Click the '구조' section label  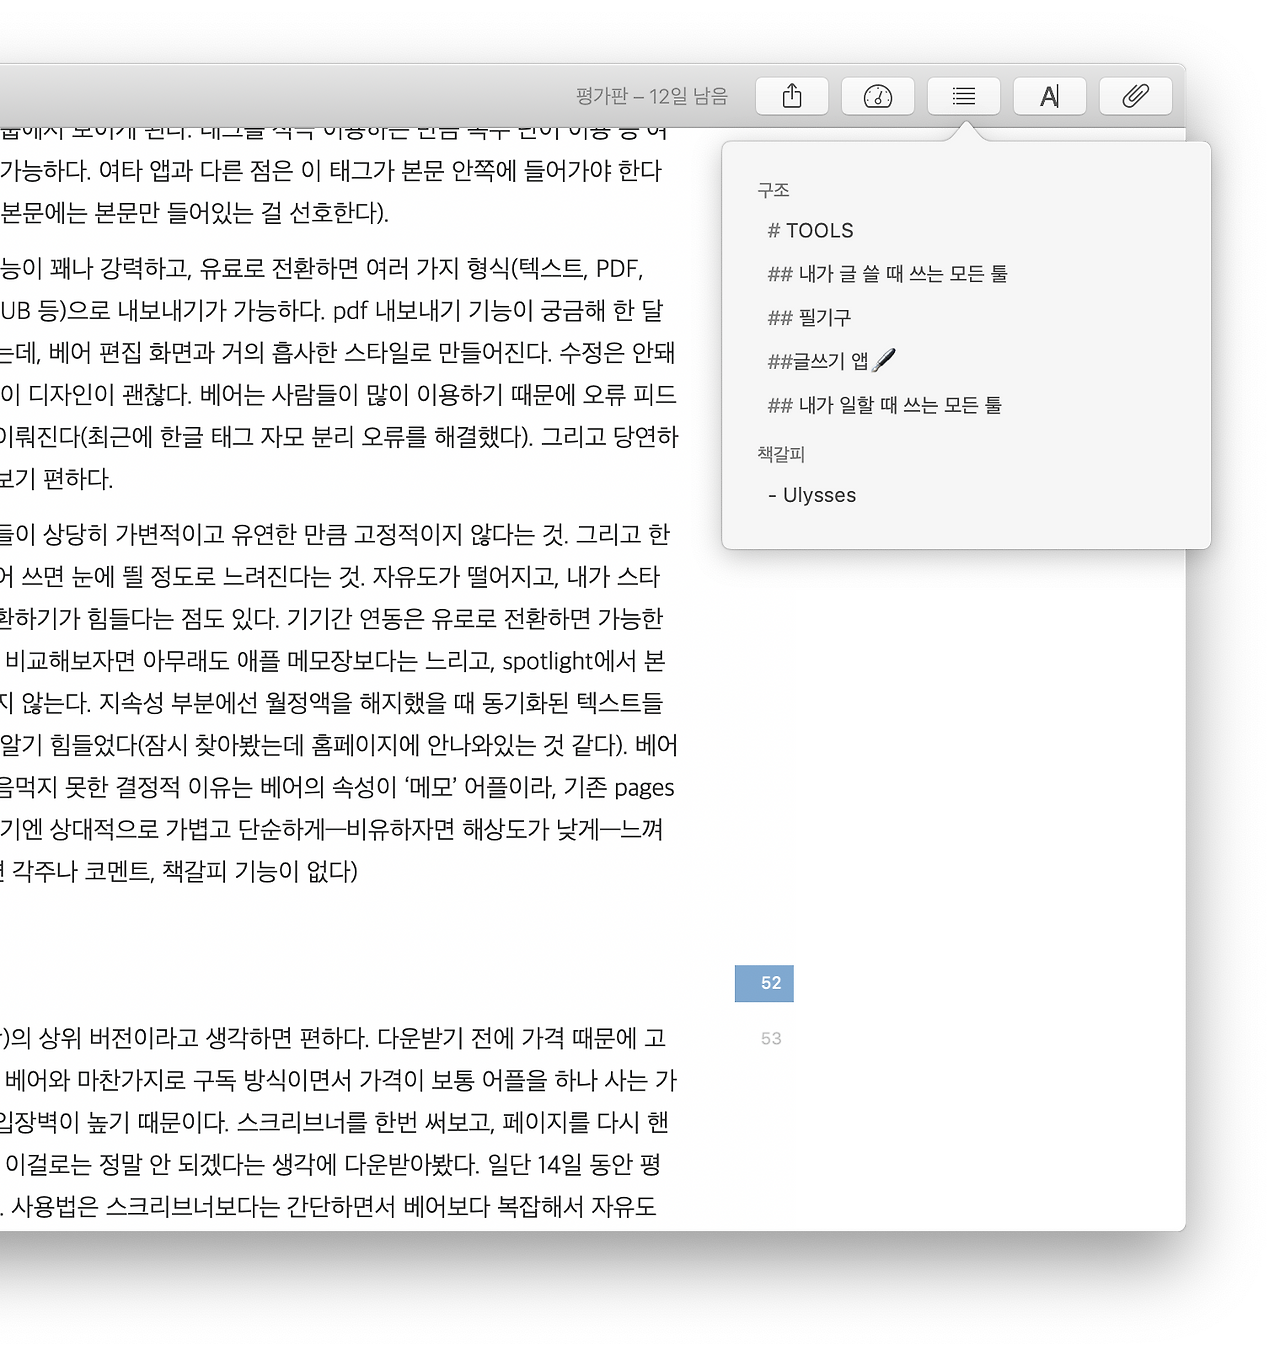(x=773, y=190)
